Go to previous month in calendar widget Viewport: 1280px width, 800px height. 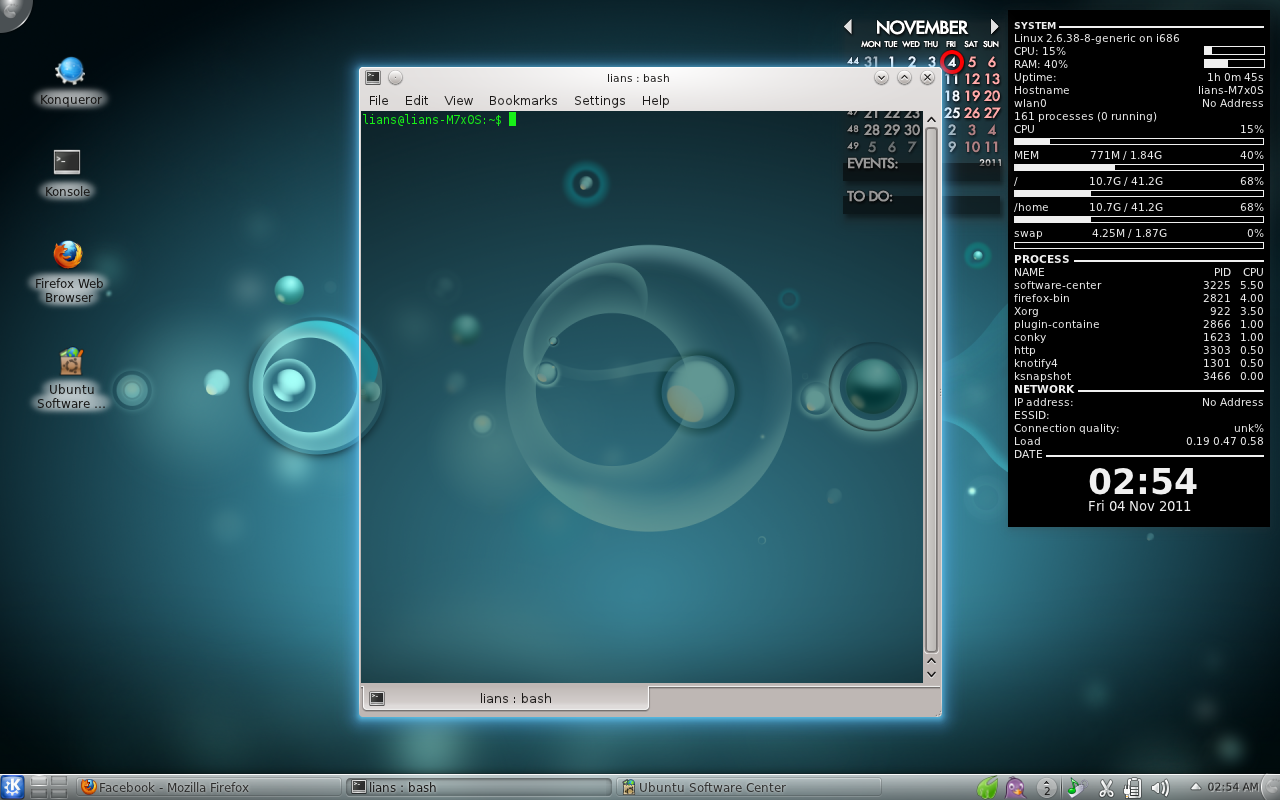coord(848,27)
